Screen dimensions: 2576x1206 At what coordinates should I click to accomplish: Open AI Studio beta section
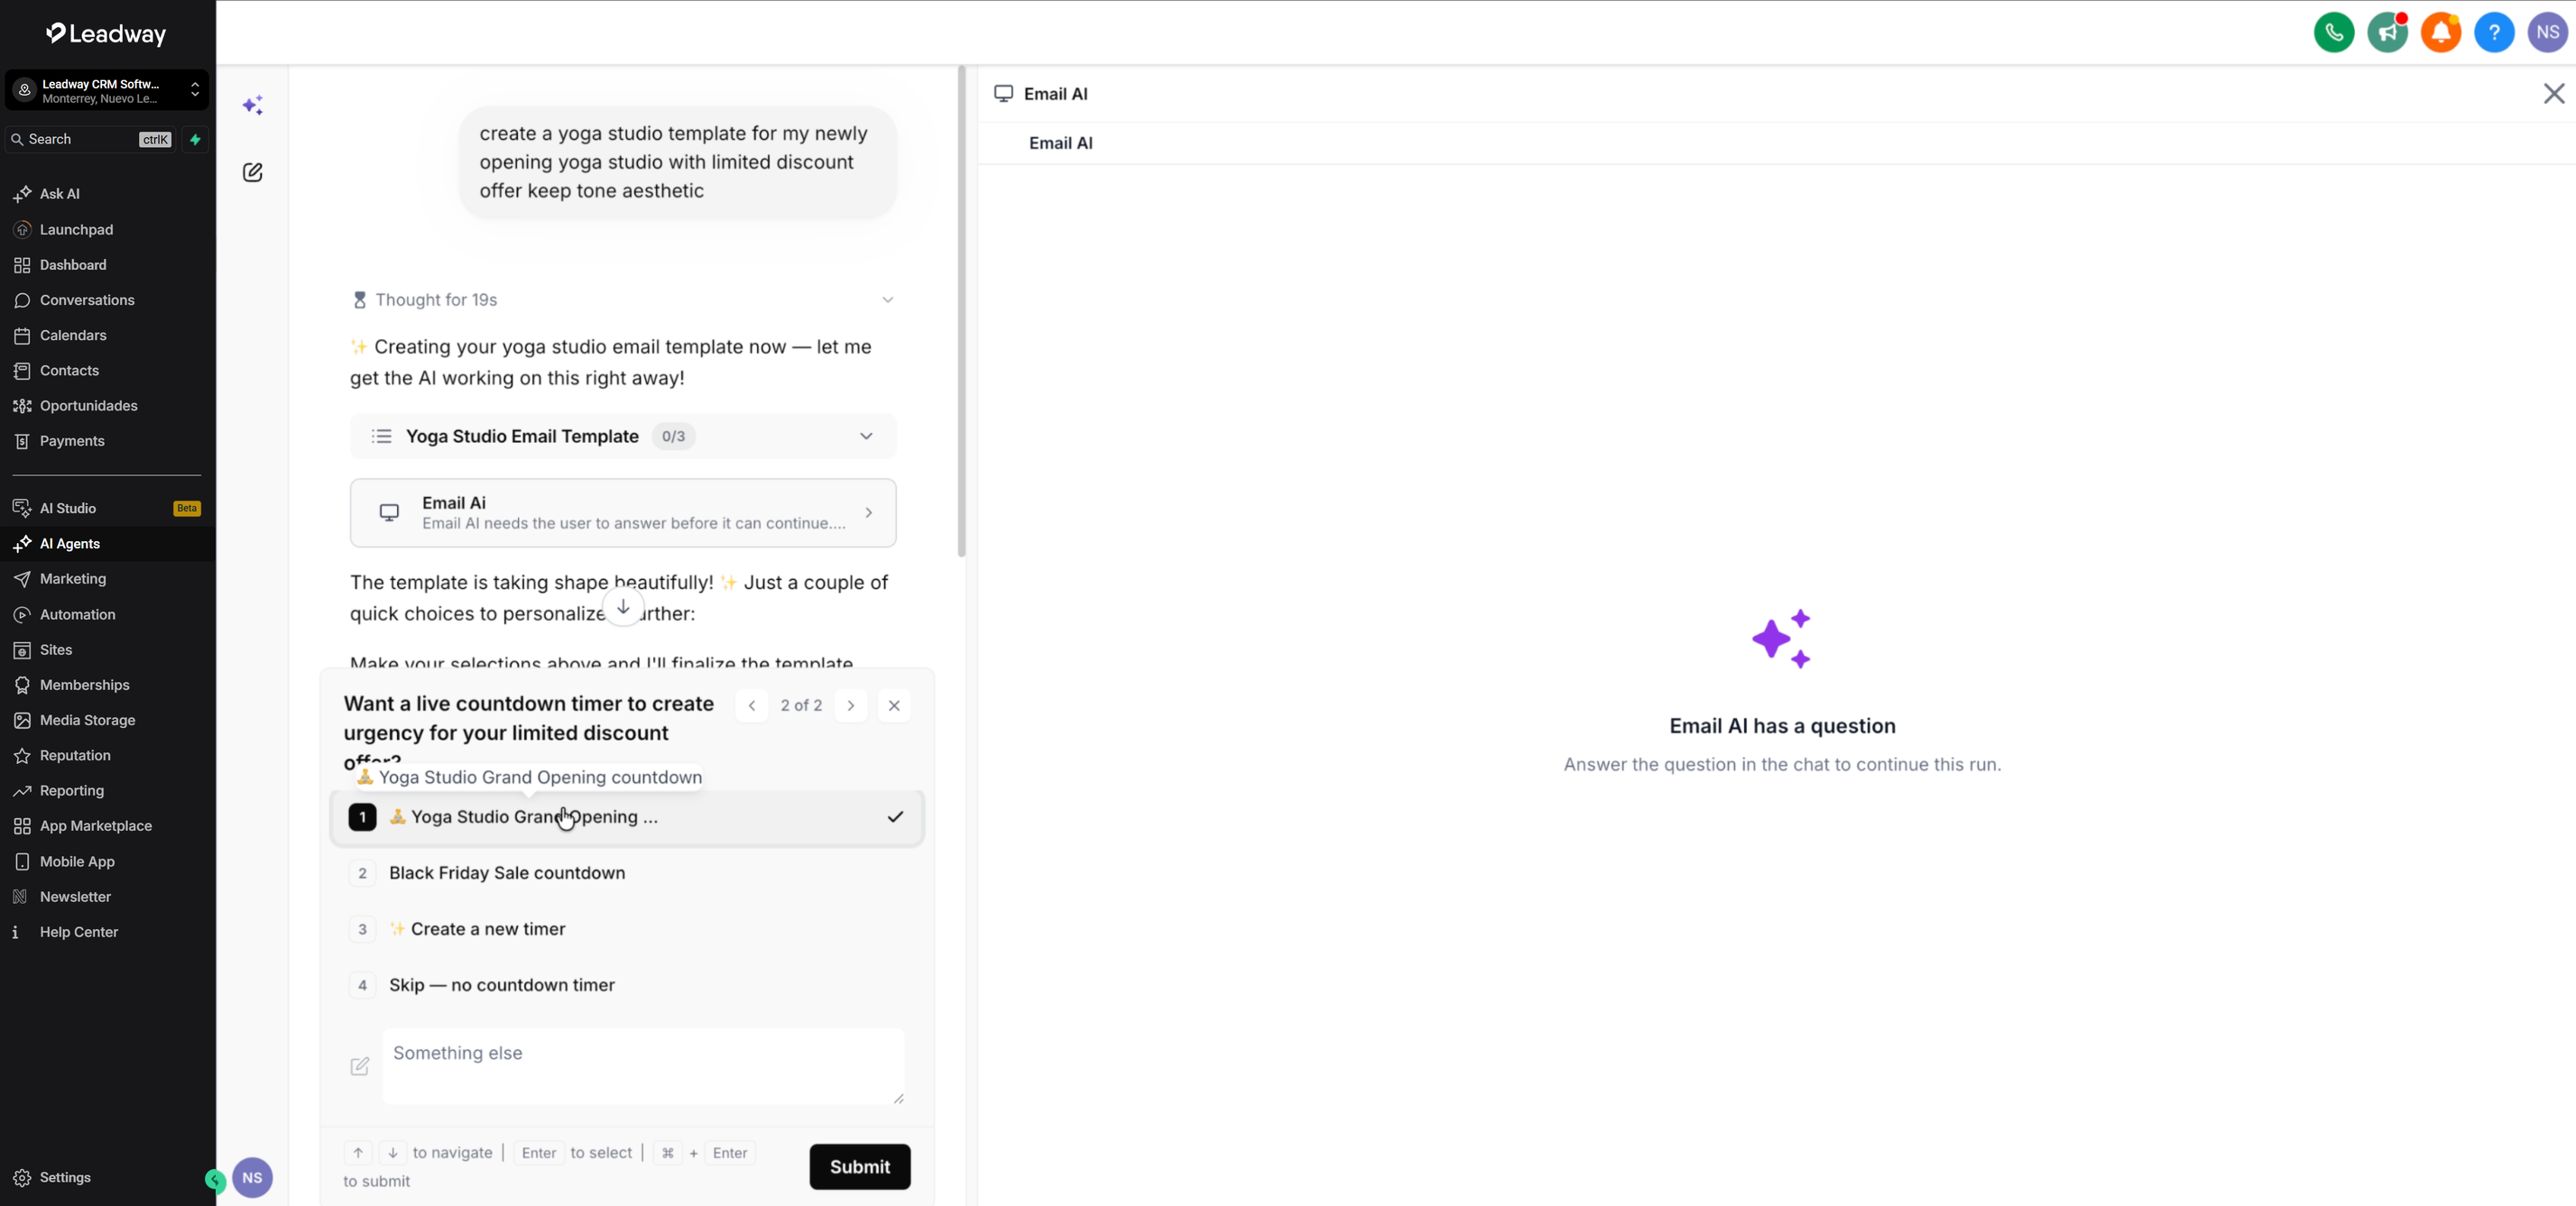[107, 508]
